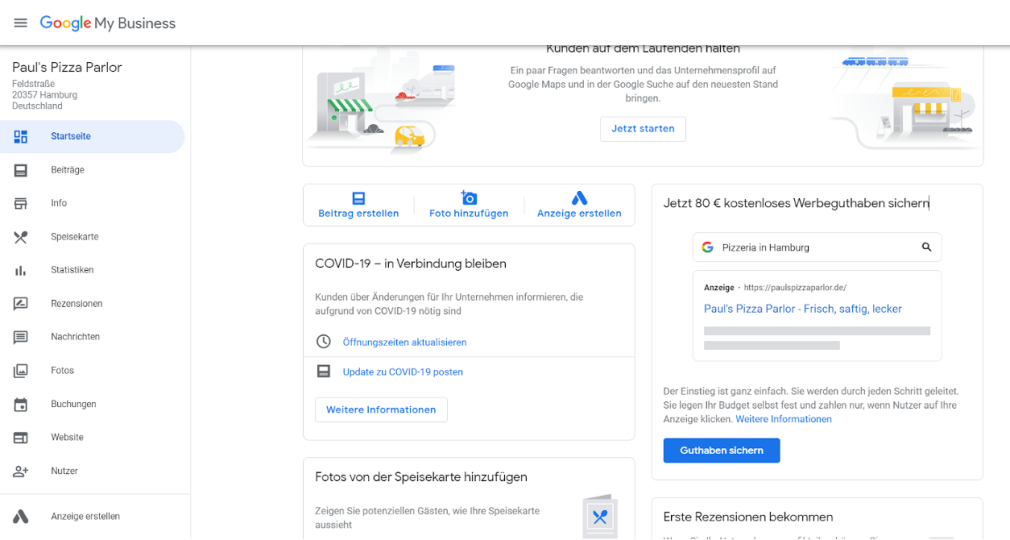Click the Info storefront icon

[x=21, y=204]
